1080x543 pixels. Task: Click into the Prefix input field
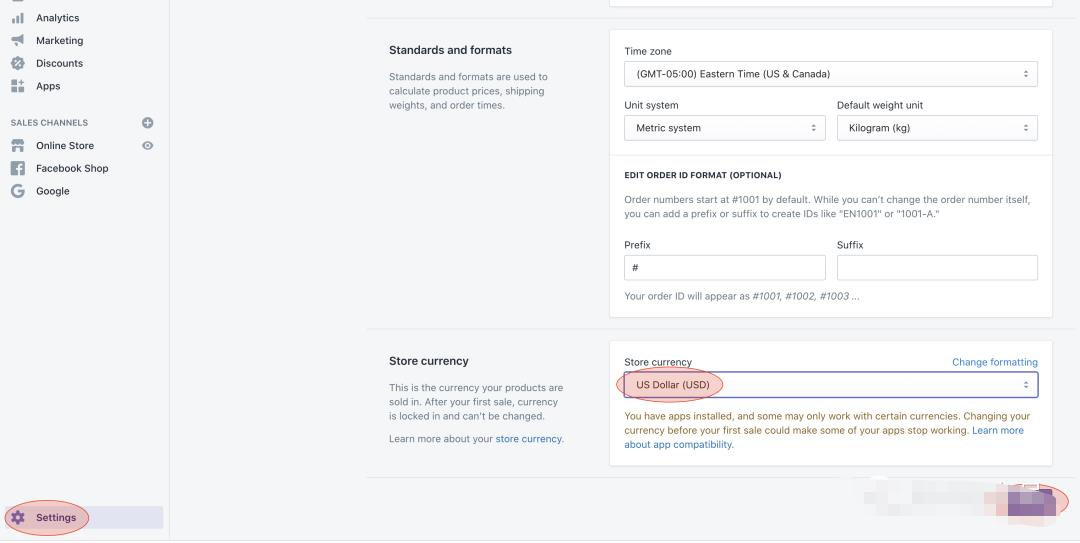point(724,268)
